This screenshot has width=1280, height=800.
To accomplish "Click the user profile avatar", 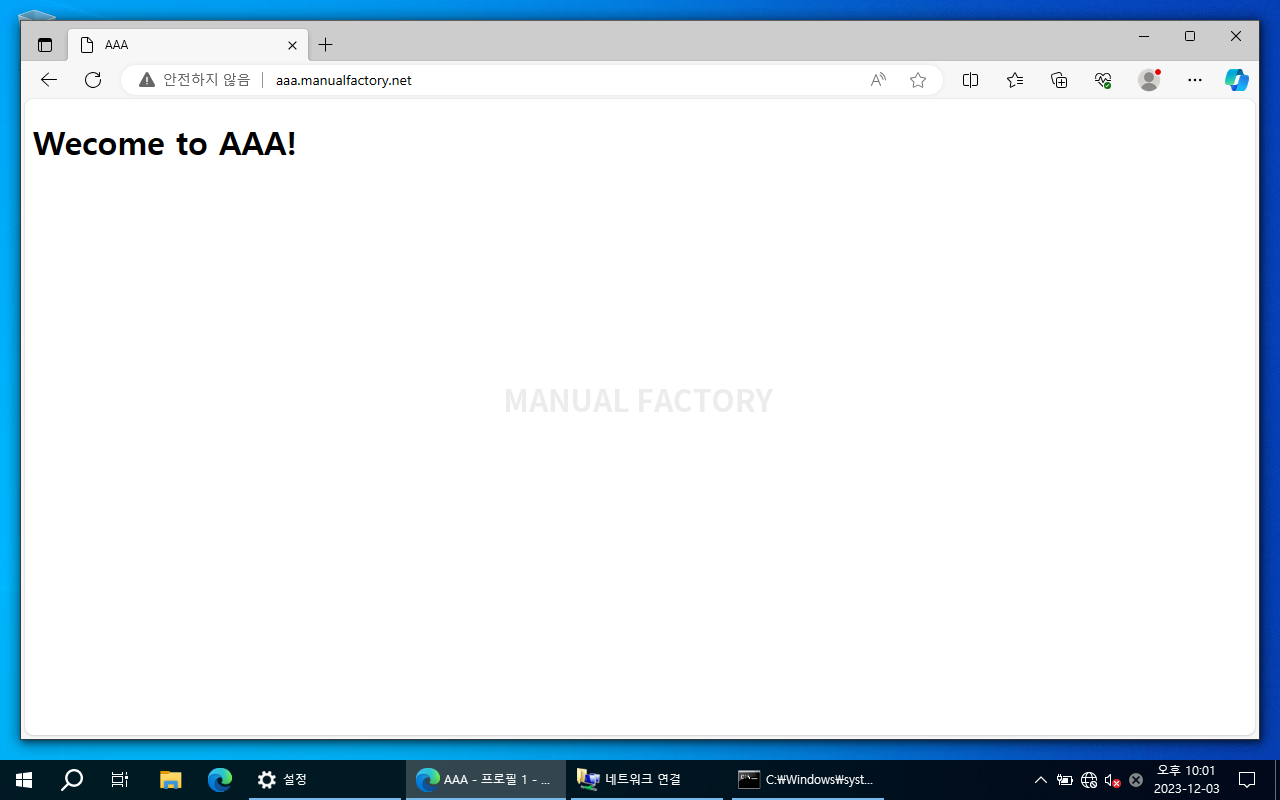I will 1149,80.
